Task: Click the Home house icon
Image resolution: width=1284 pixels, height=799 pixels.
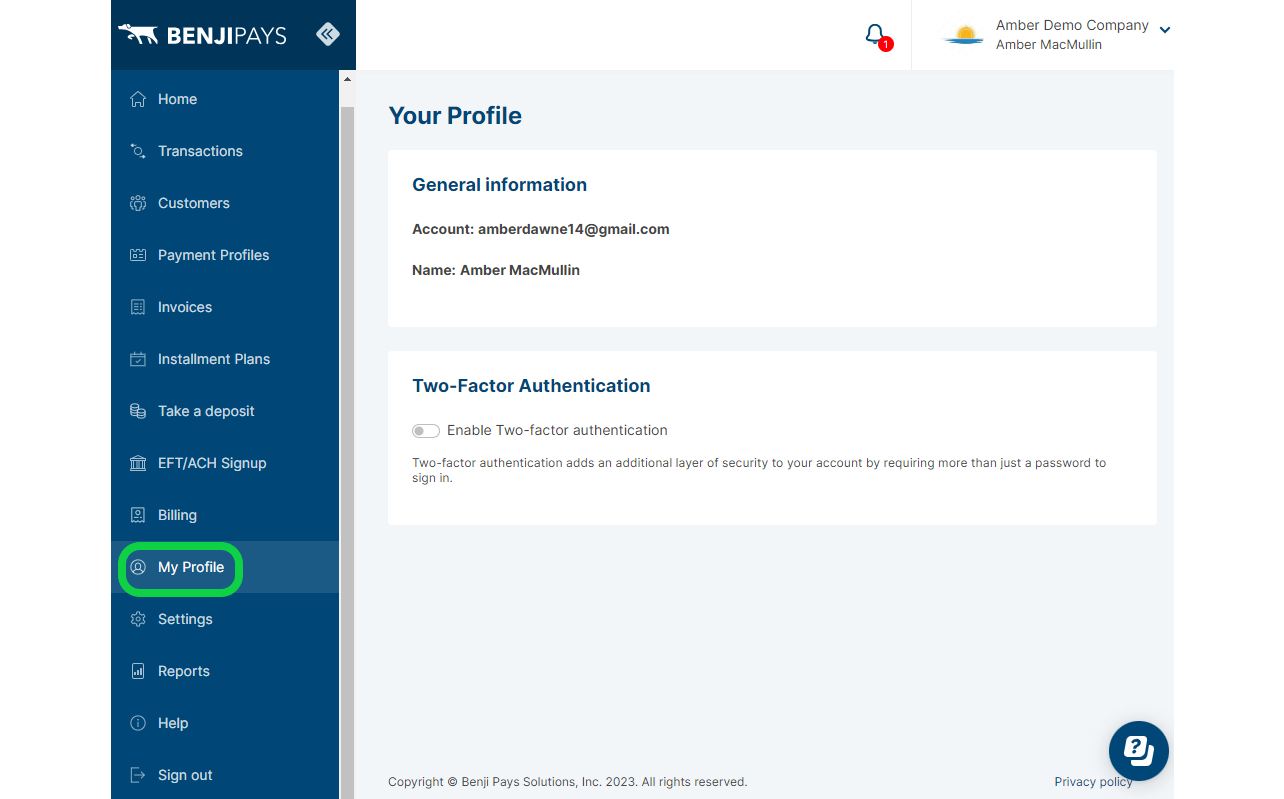Action: 138,99
